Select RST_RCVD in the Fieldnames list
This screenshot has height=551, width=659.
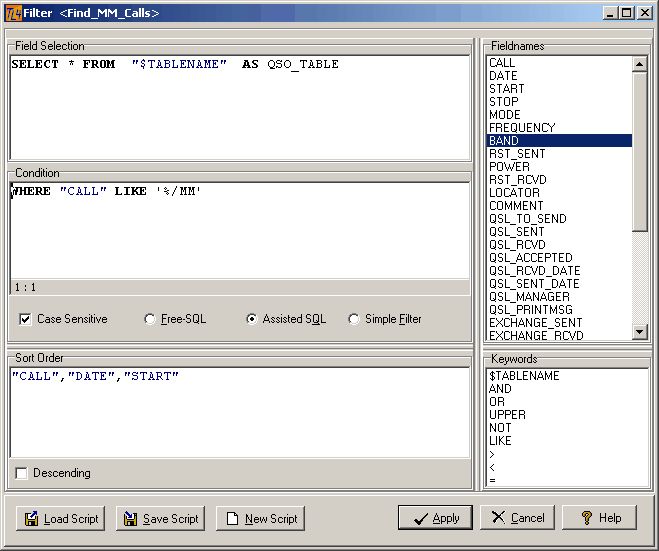559,180
